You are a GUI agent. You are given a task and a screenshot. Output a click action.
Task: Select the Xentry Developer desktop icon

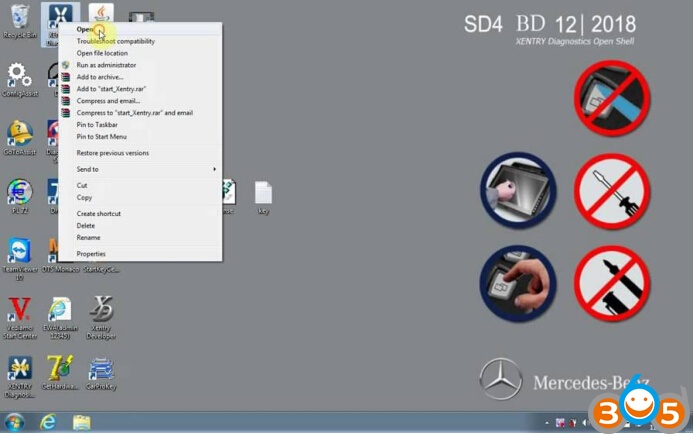[x=101, y=318]
